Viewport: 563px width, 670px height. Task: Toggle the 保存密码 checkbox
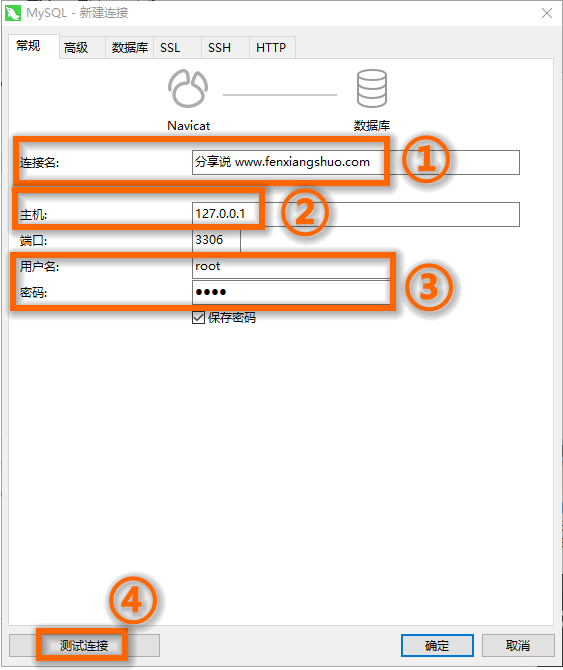click(x=198, y=317)
